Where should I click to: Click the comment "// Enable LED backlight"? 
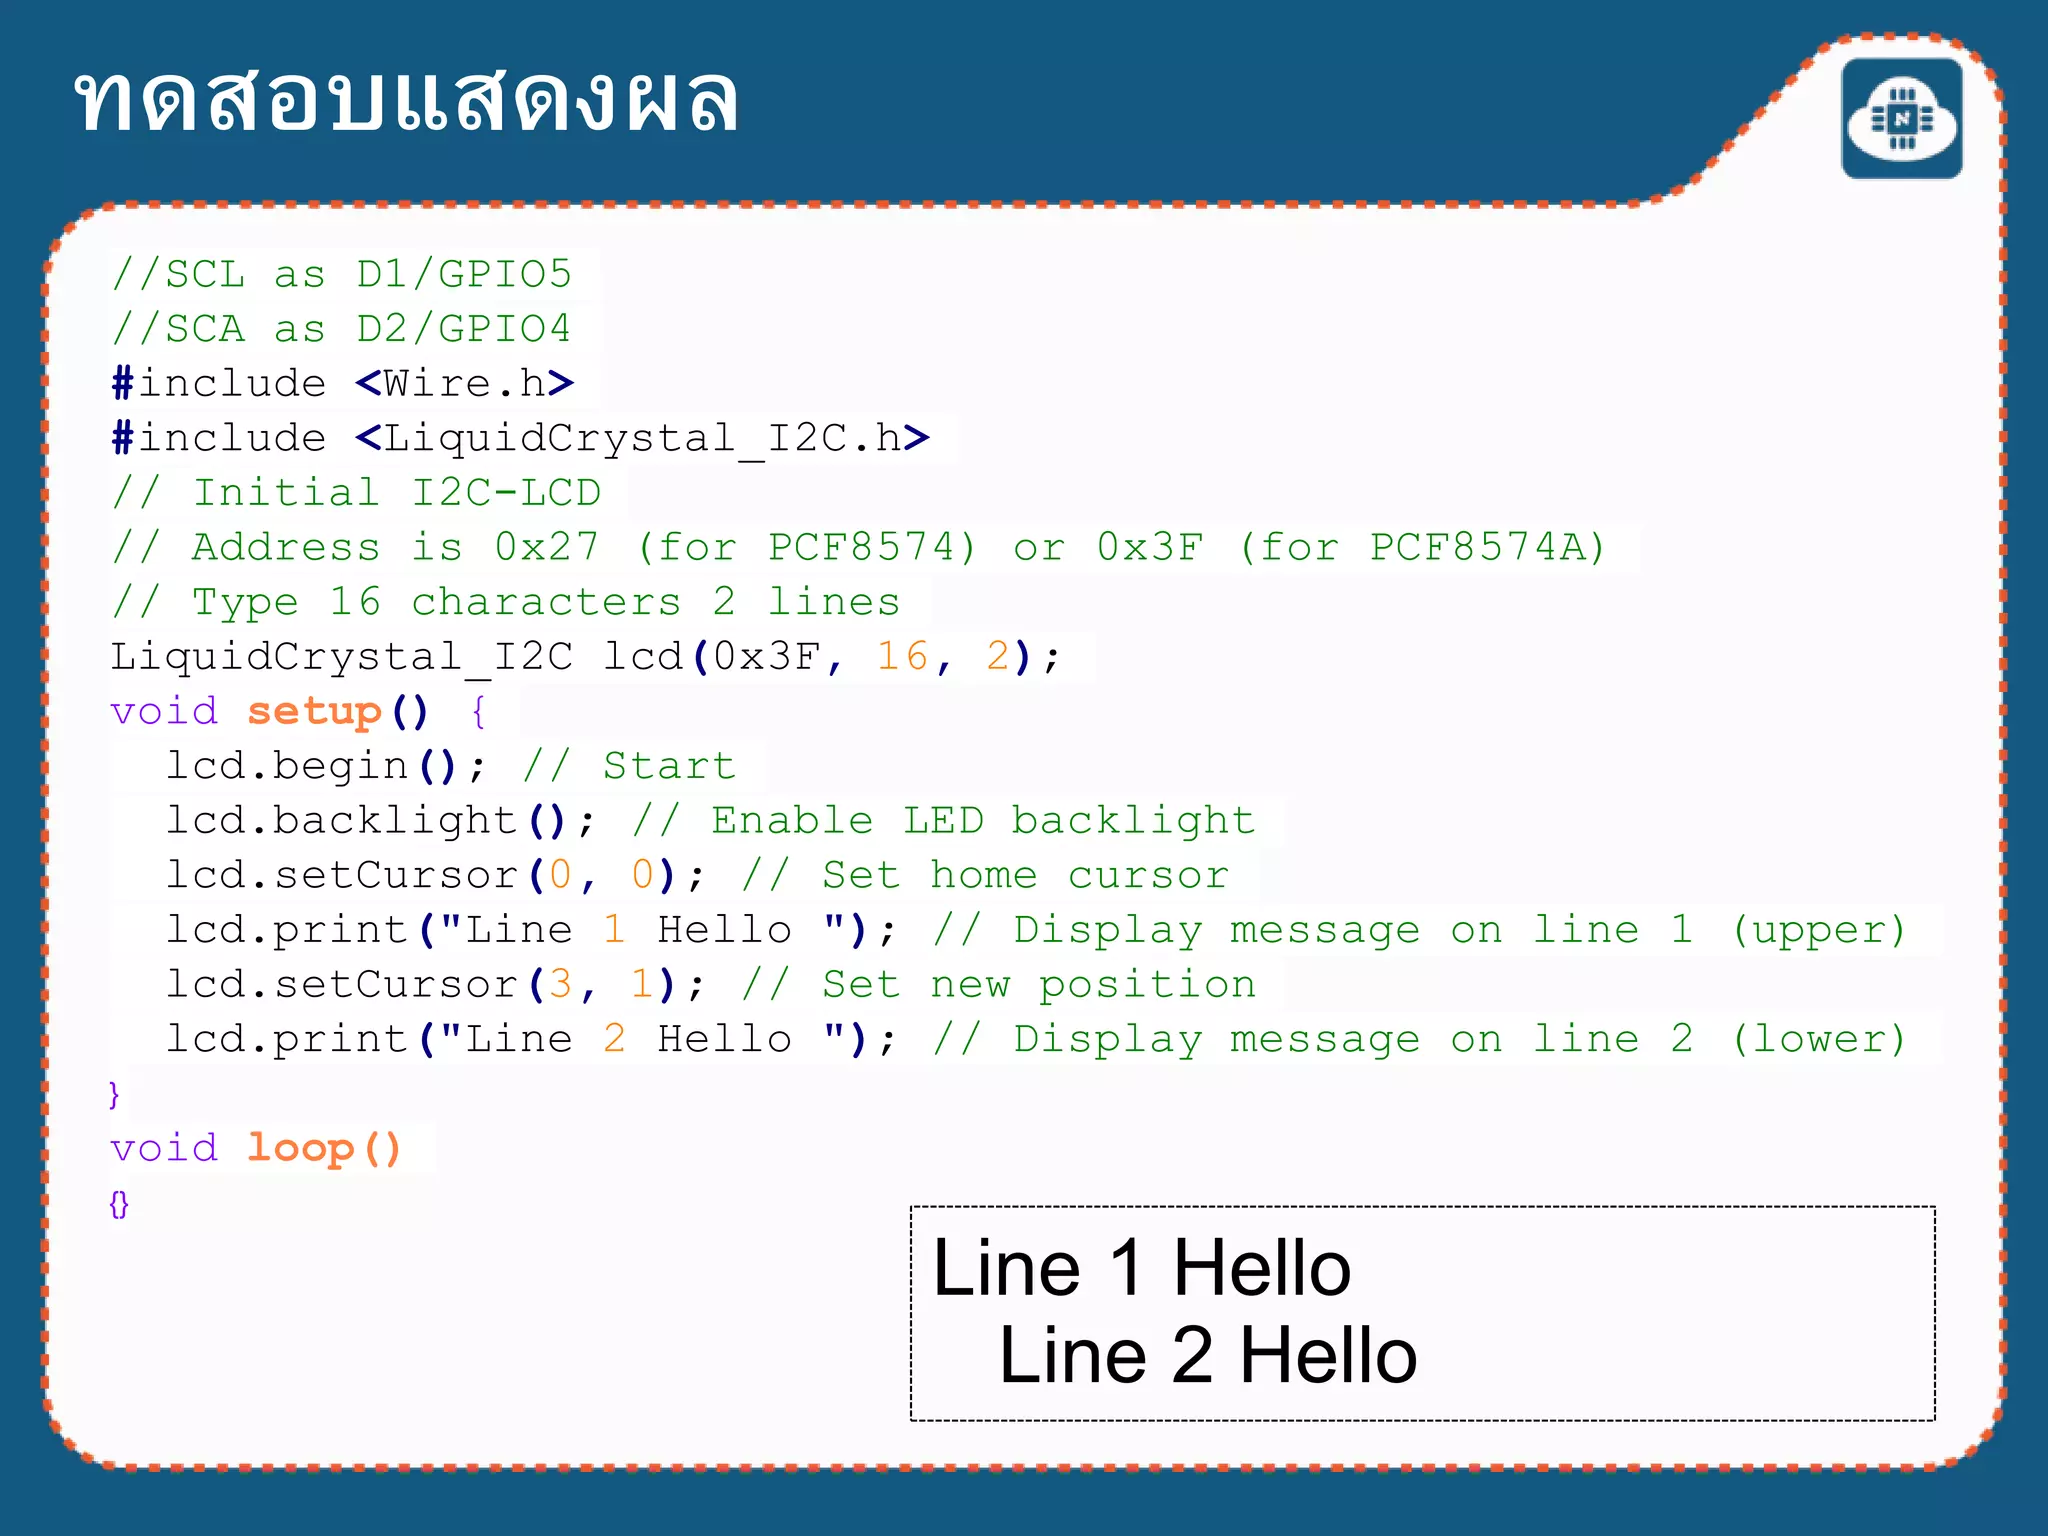point(943,820)
